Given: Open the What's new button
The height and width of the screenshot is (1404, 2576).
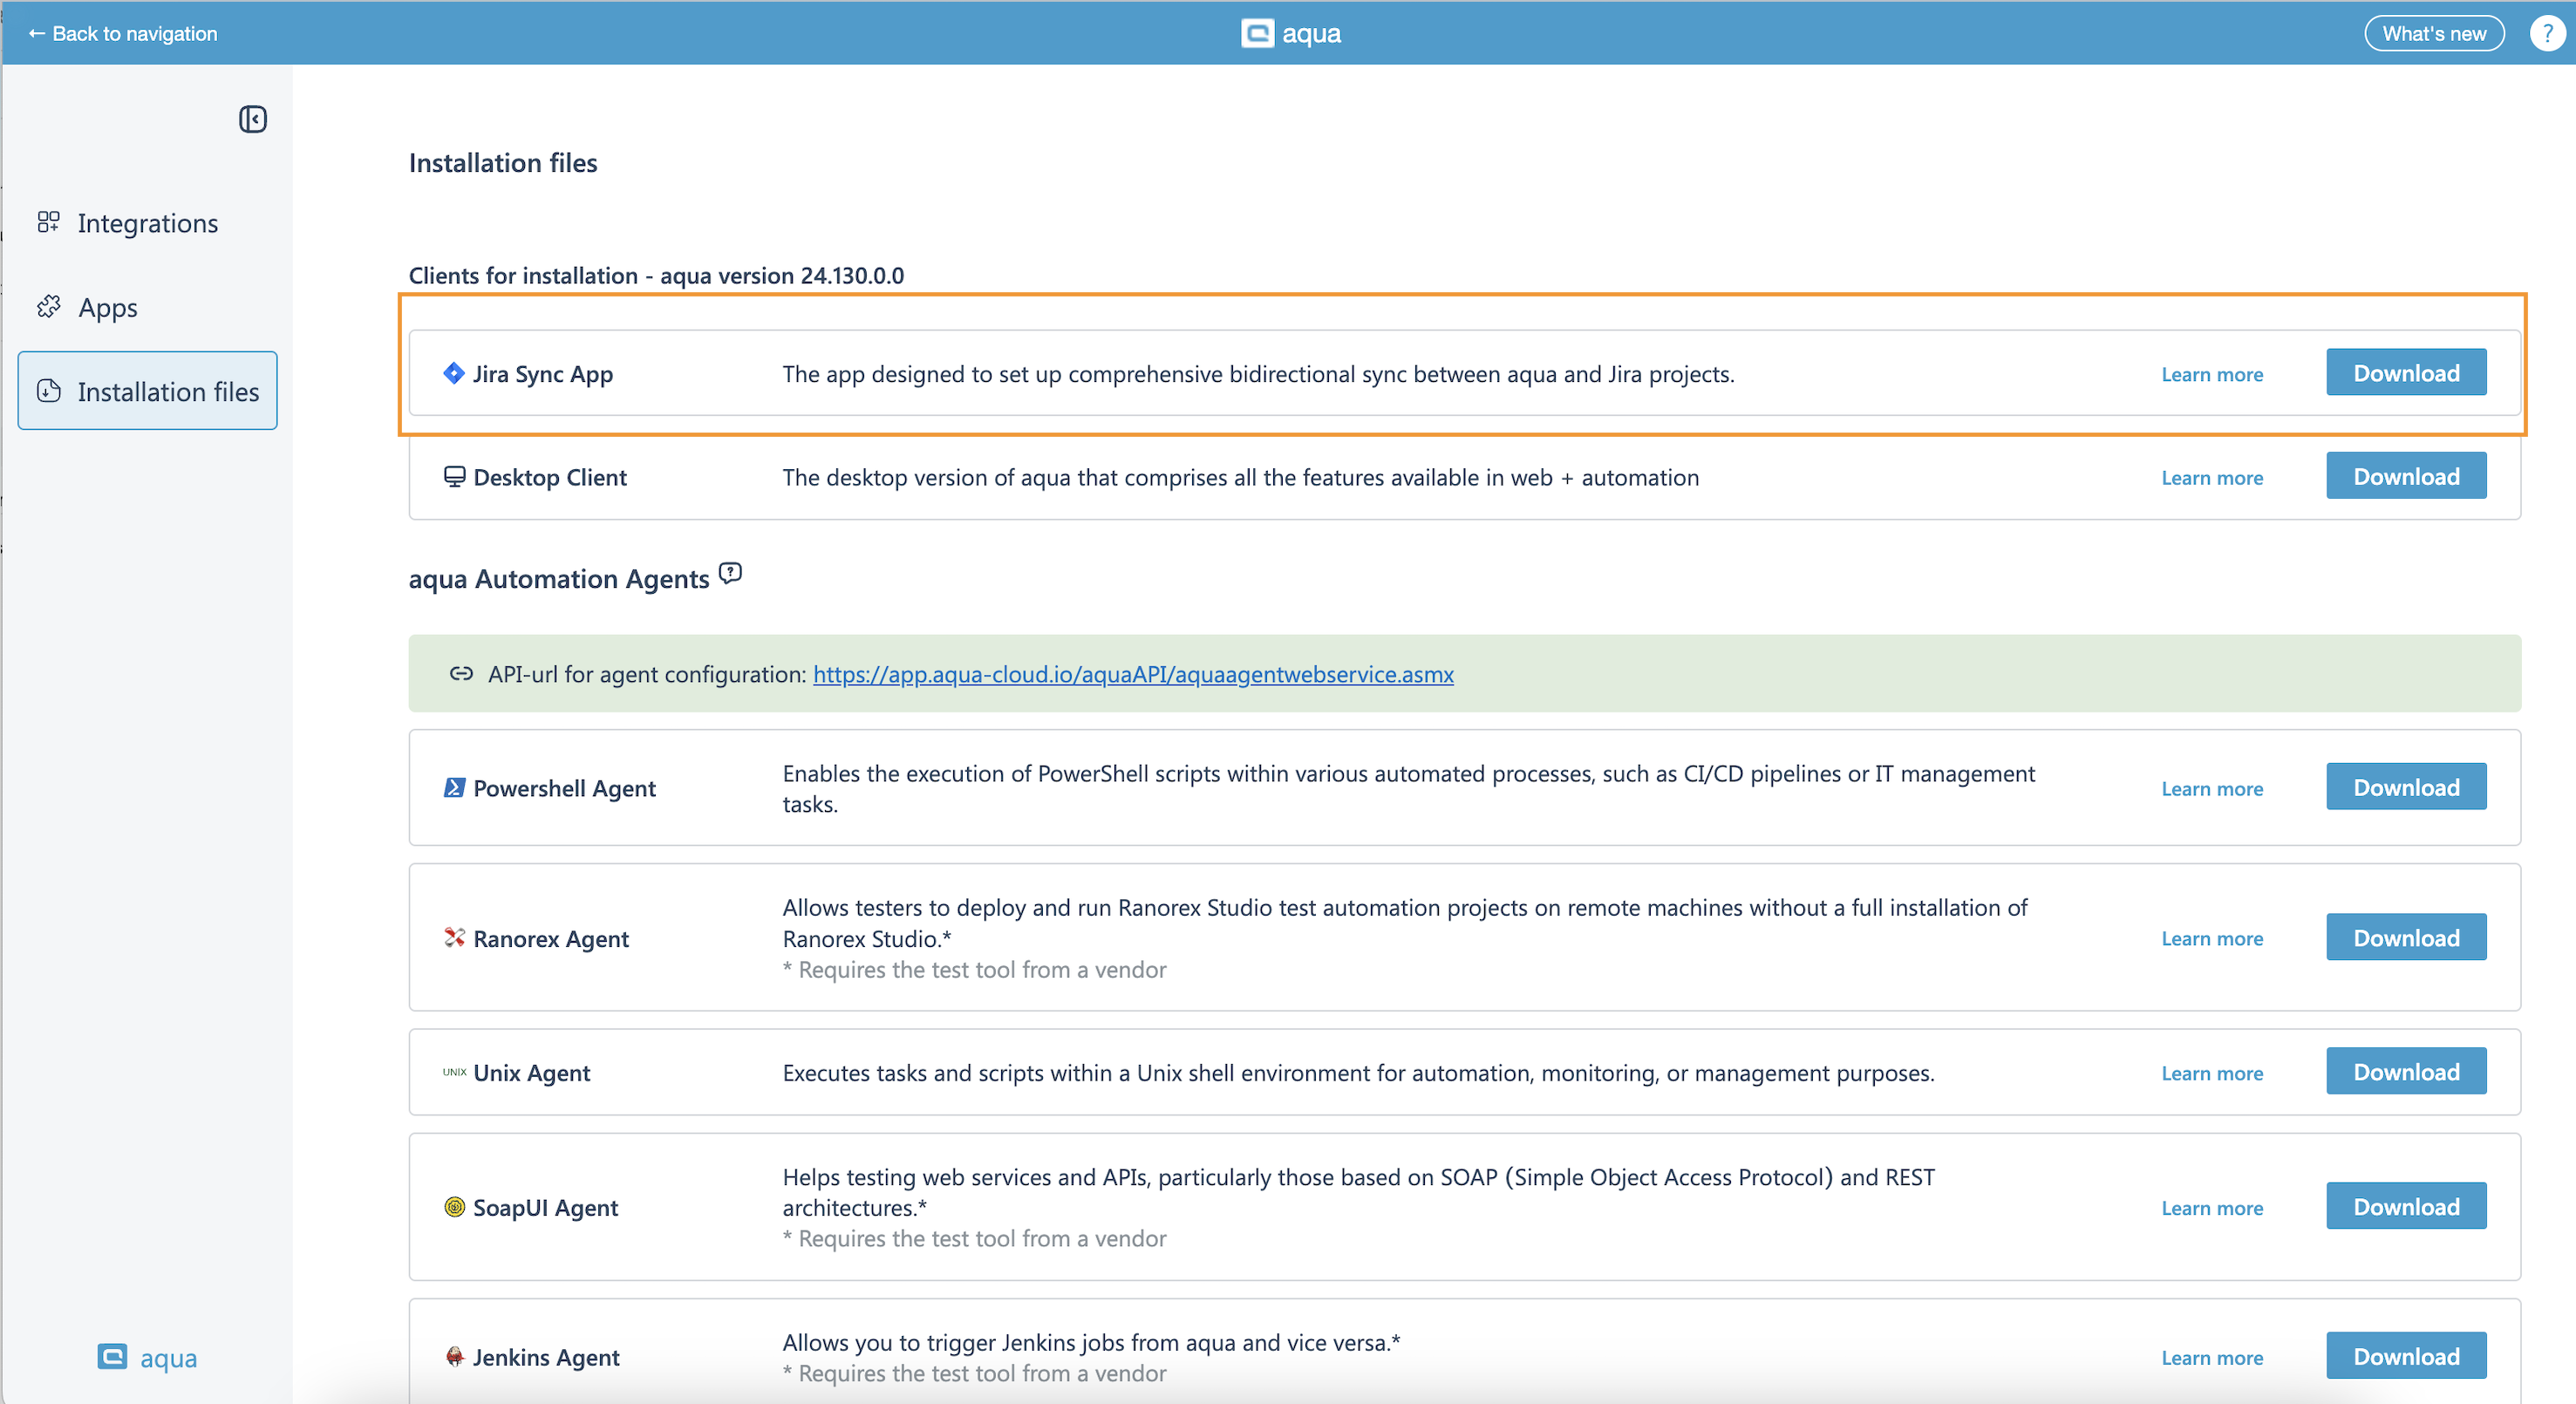Looking at the screenshot, I should click(x=2433, y=33).
